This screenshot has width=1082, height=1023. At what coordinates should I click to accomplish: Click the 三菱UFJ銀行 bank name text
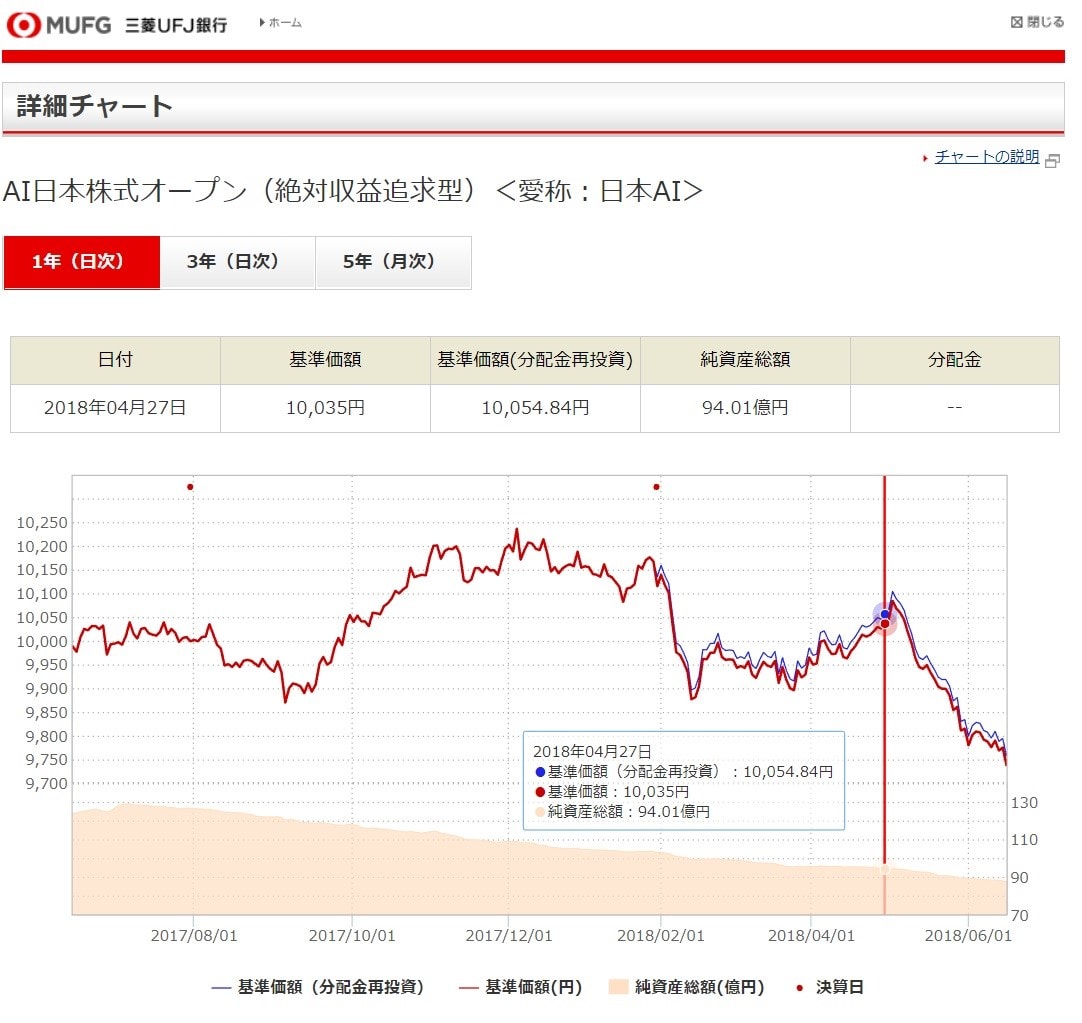point(176,25)
